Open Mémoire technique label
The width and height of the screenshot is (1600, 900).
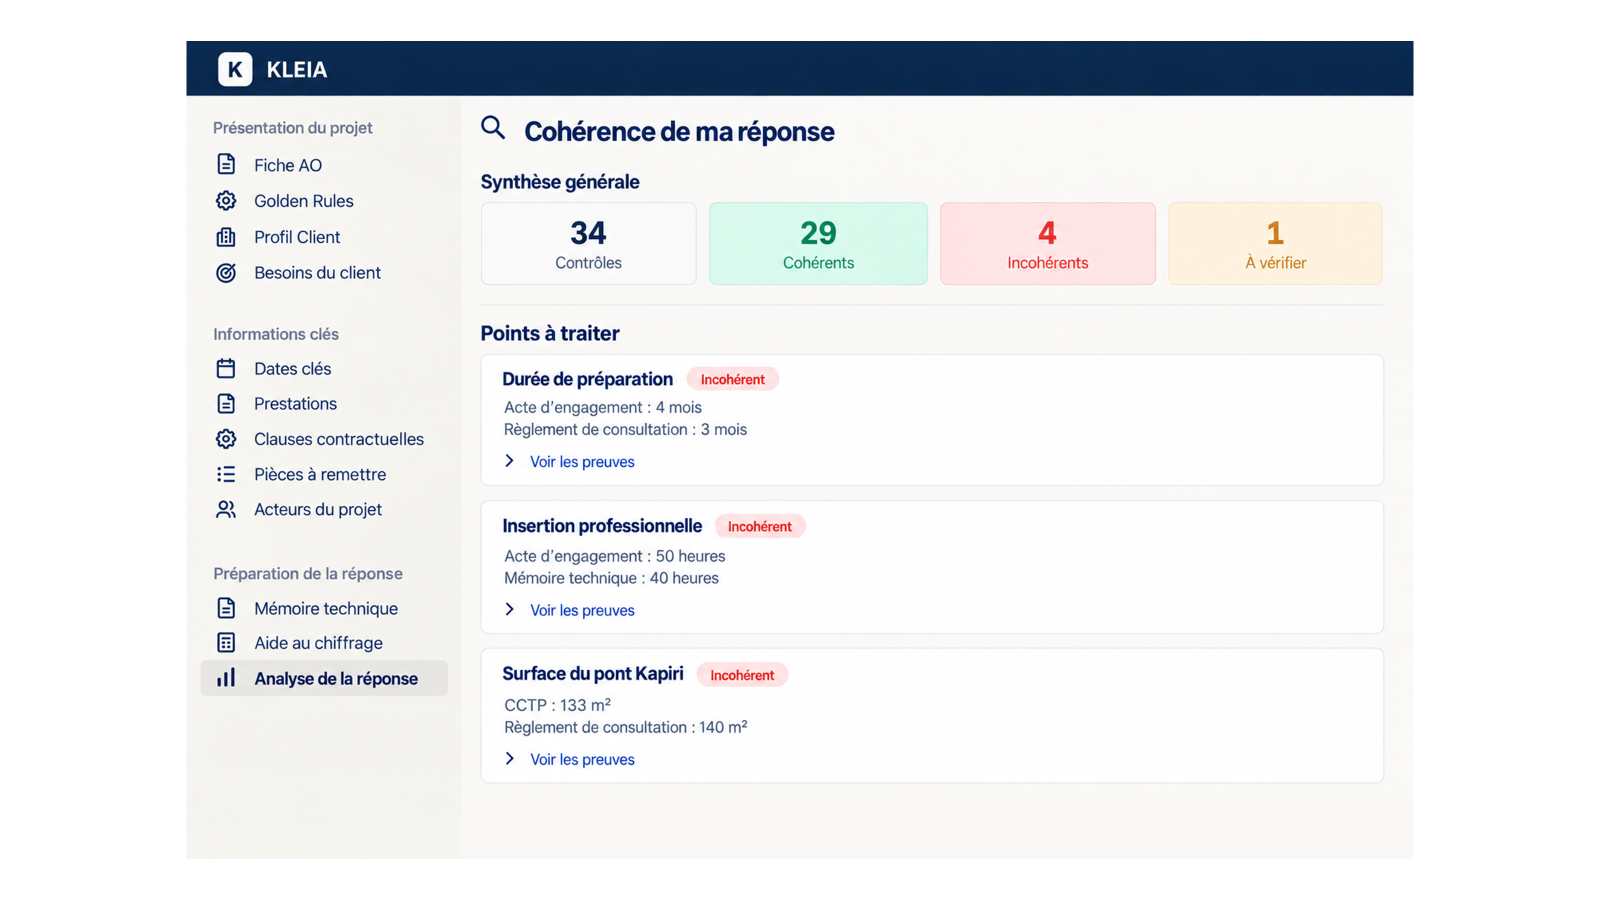click(x=326, y=609)
